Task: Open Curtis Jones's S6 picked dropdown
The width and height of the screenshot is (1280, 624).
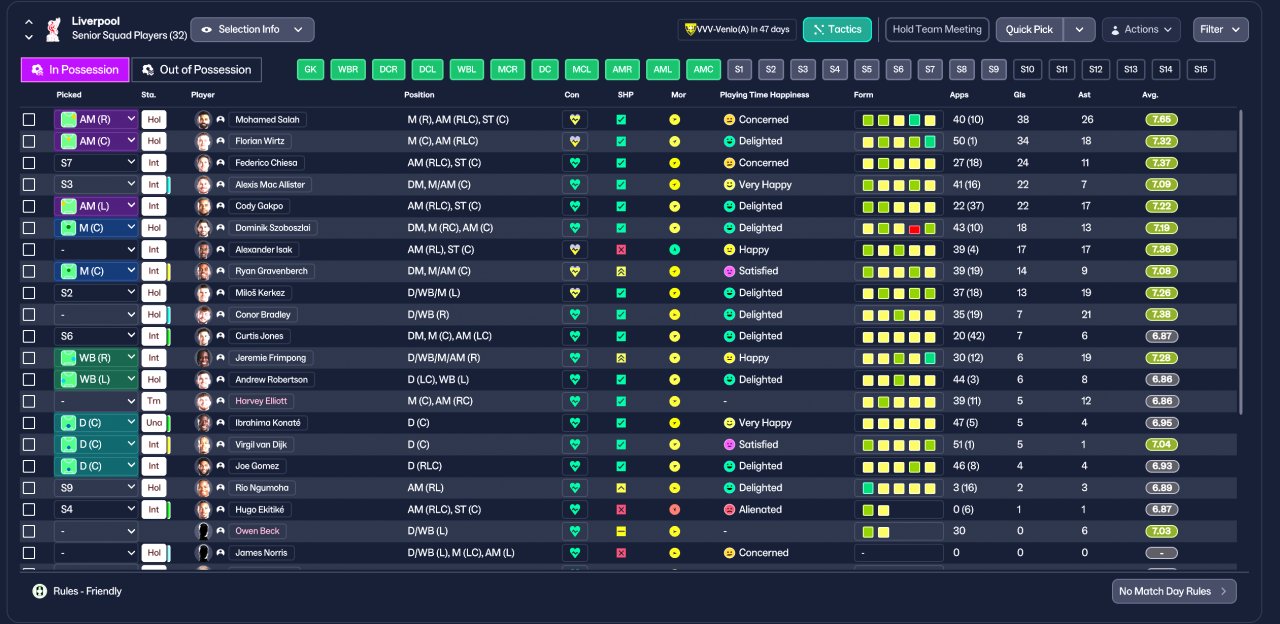Action: click(96, 336)
